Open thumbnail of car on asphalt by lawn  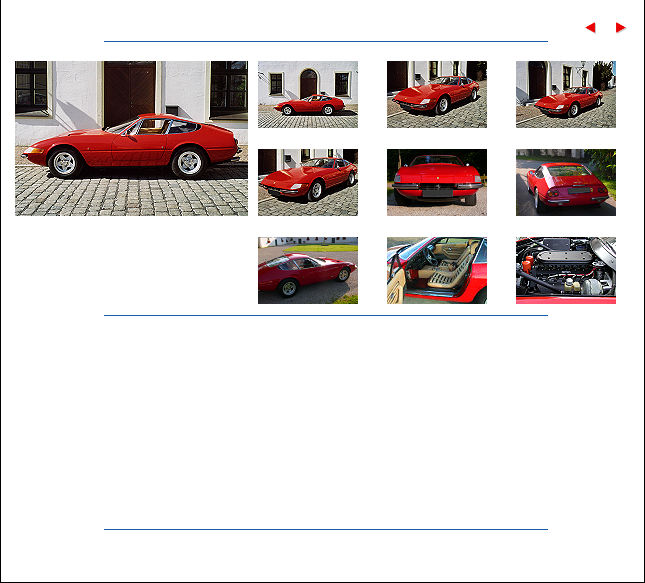coord(308,270)
